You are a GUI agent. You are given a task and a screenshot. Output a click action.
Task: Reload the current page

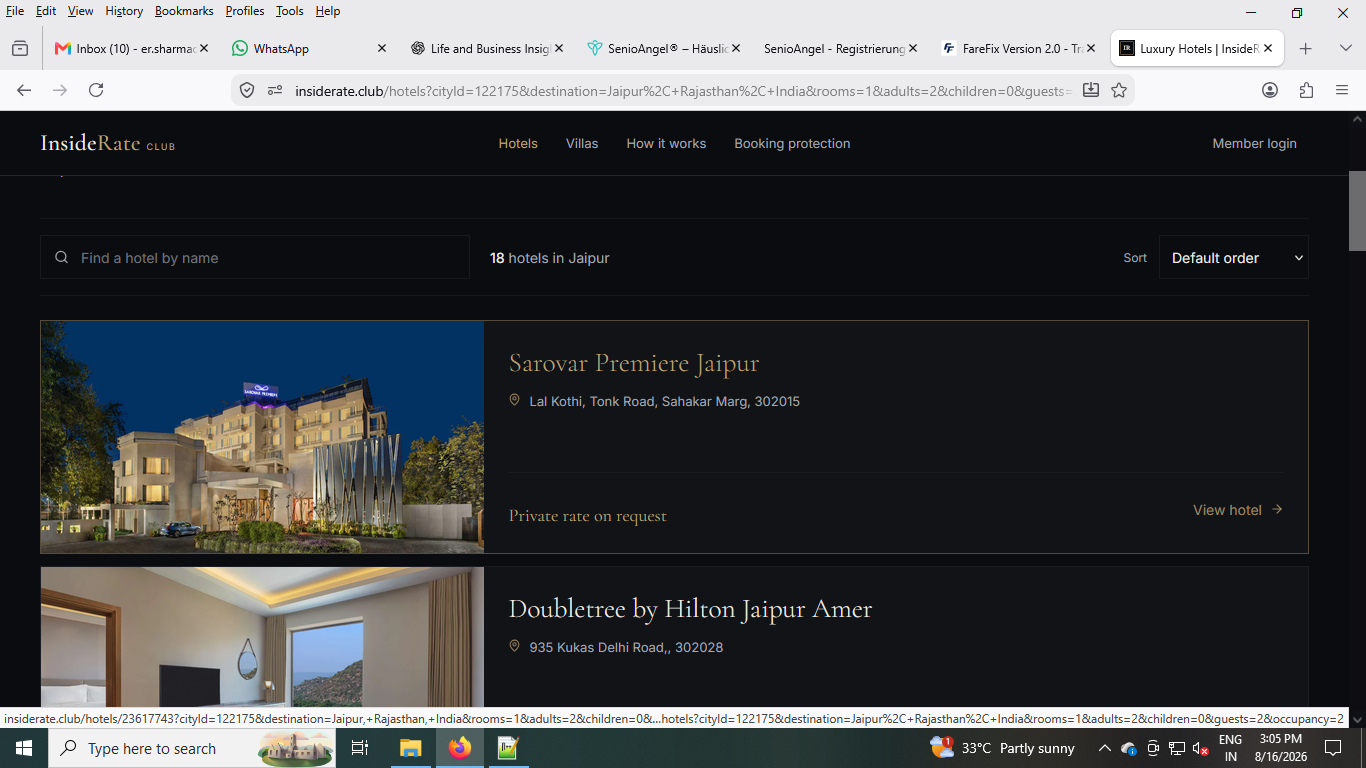click(x=96, y=90)
